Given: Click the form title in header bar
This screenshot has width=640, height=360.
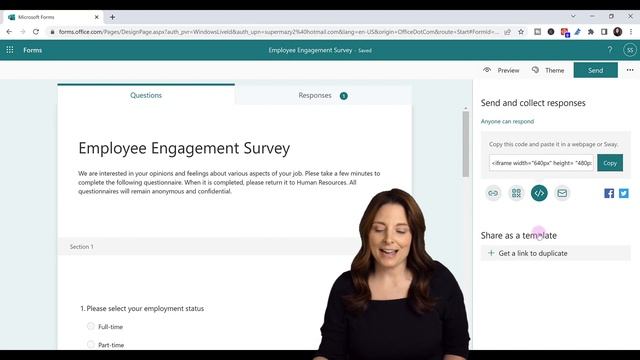Looking at the screenshot, I should point(310,50).
